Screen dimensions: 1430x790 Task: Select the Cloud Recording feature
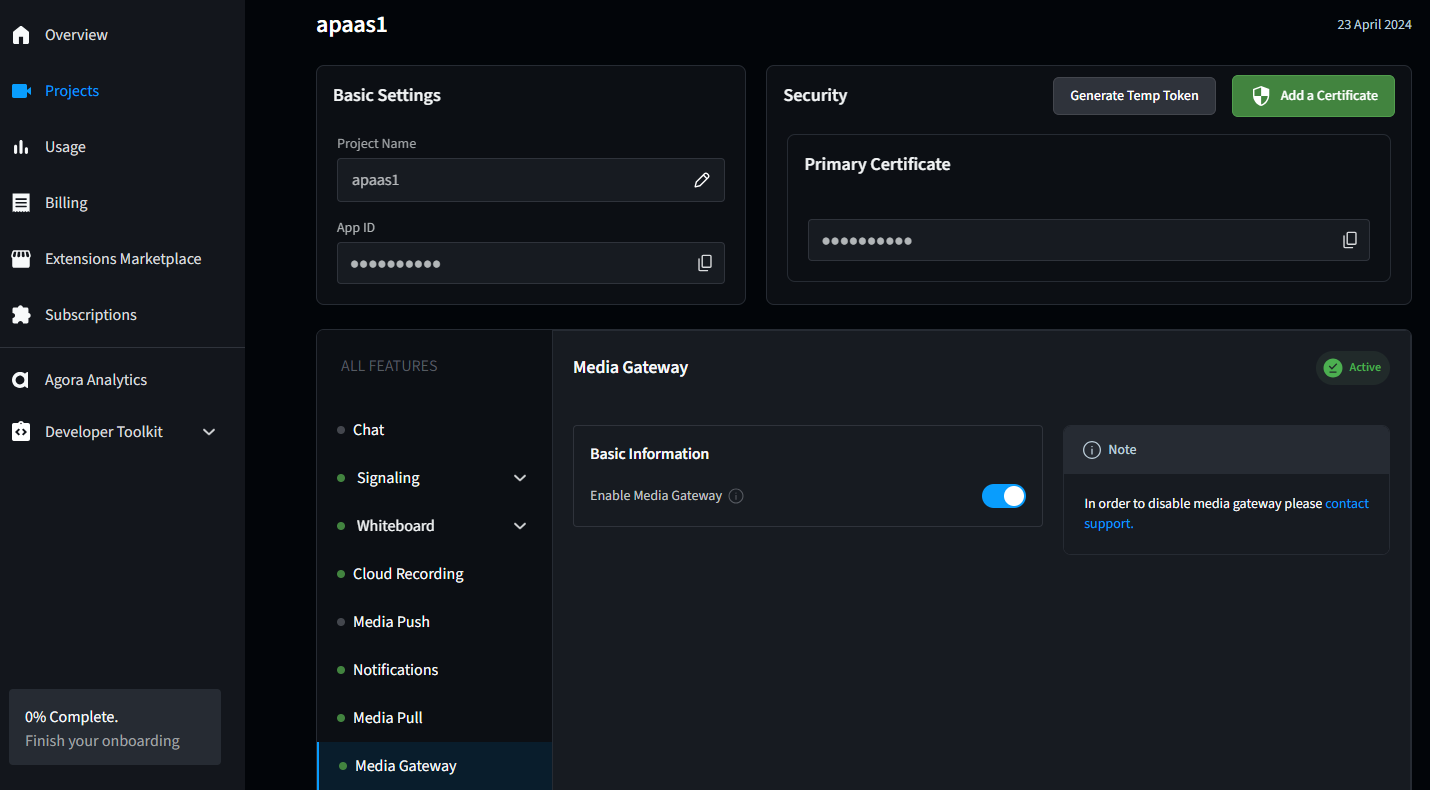pos(408,574)
